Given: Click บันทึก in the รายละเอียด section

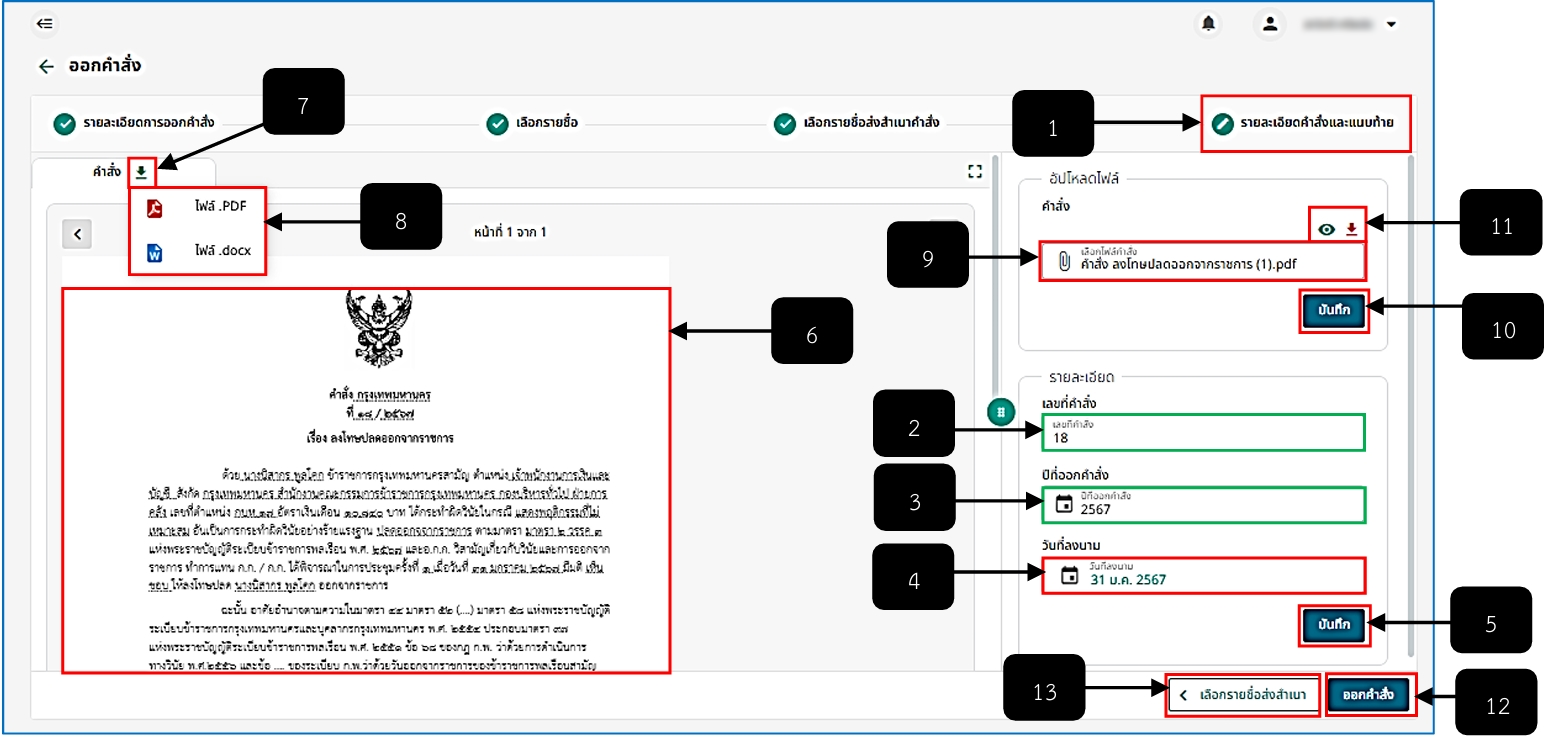Looking at the screenshot, I should click(x=1334, y=625).
